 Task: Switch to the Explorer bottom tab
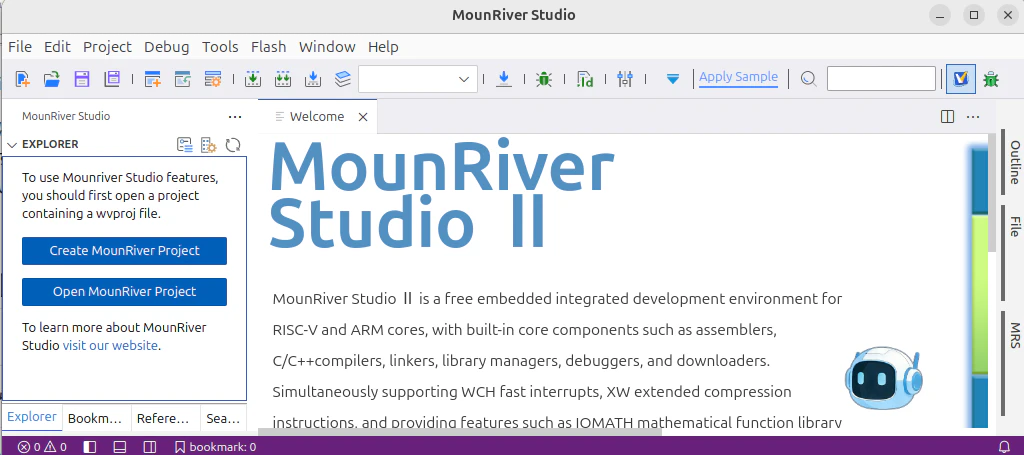32,417
